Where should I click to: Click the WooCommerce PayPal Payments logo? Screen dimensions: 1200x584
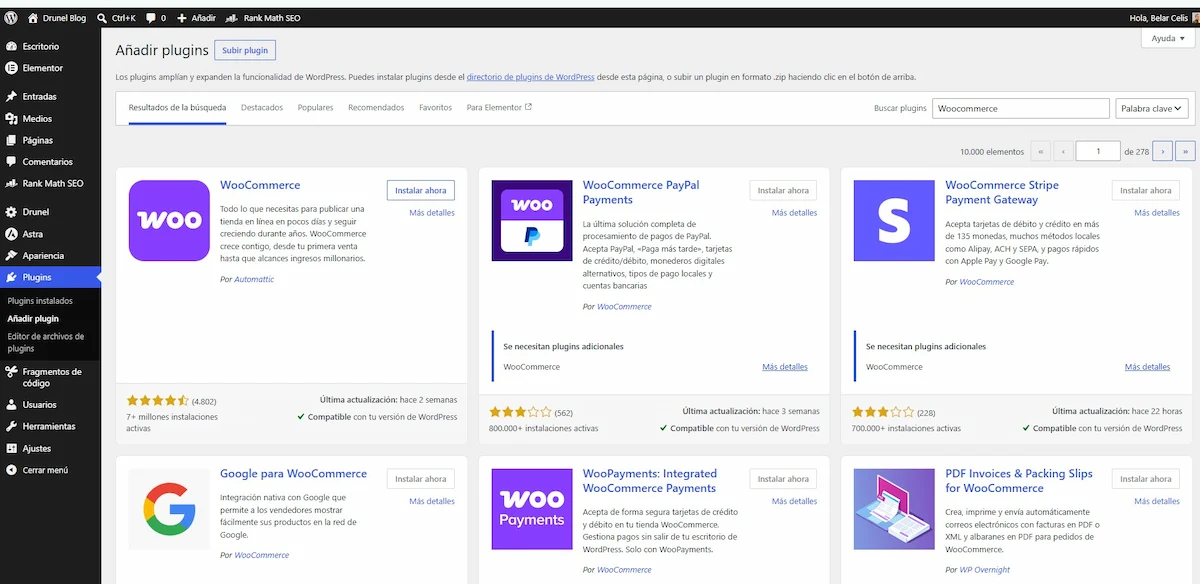pyautogui.click(x=531, y=220)
